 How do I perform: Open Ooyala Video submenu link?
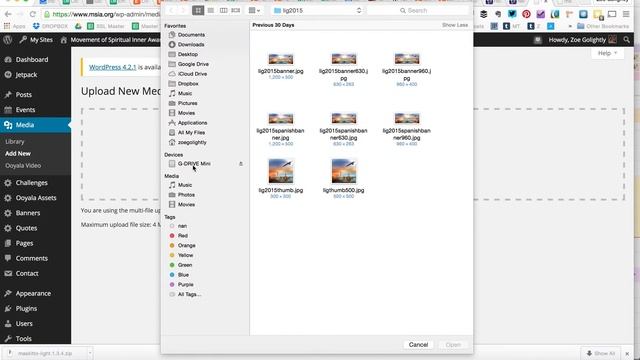tap(23, 166)
